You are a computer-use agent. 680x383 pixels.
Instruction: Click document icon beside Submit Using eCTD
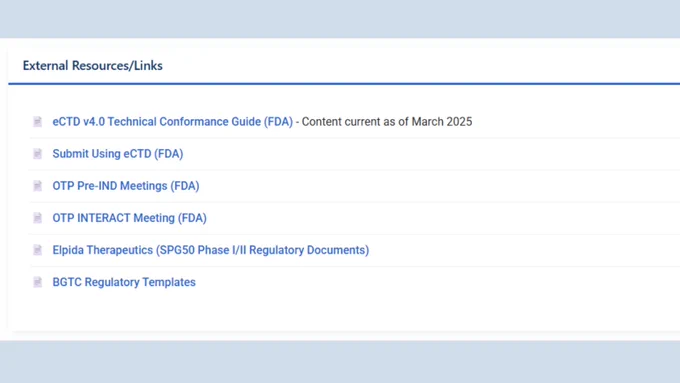38,154
